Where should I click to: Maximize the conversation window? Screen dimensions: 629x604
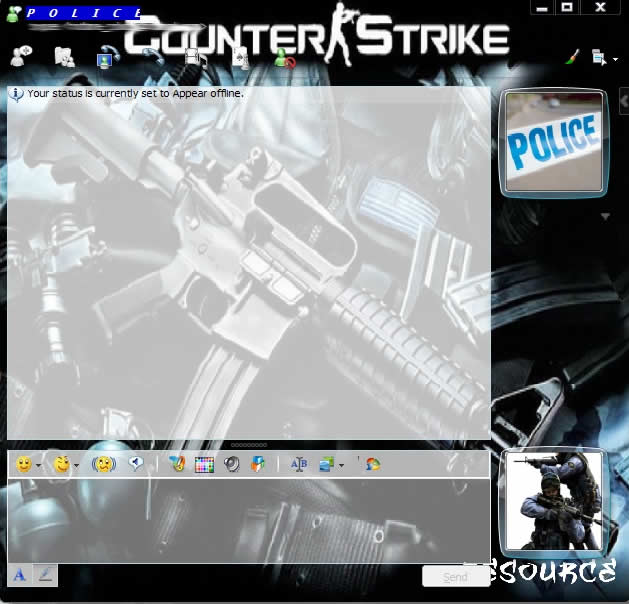pyautogui.click(x=567, y=7)
